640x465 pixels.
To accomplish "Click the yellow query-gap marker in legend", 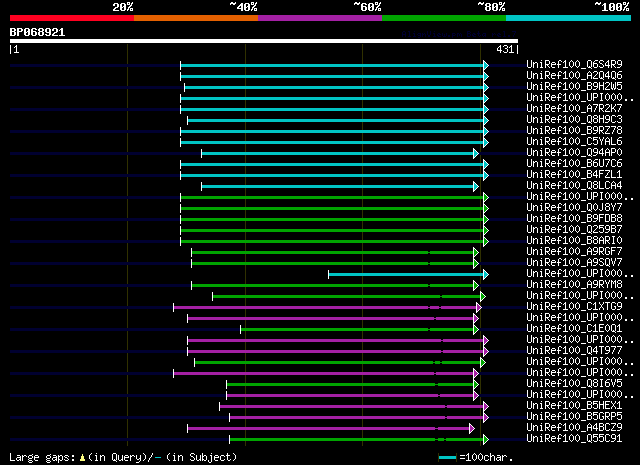I will tap(82, 458).
